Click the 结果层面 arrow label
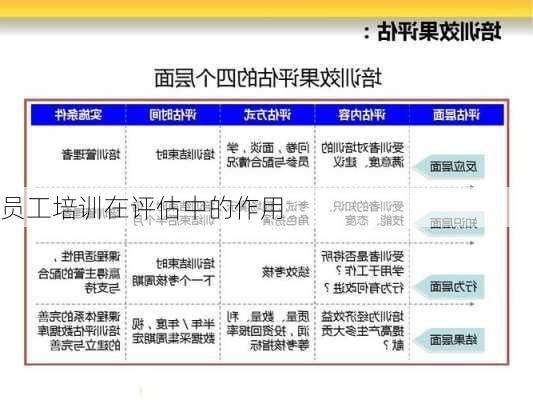Viewport: 533px width, 400px height. tap(449, 340)
